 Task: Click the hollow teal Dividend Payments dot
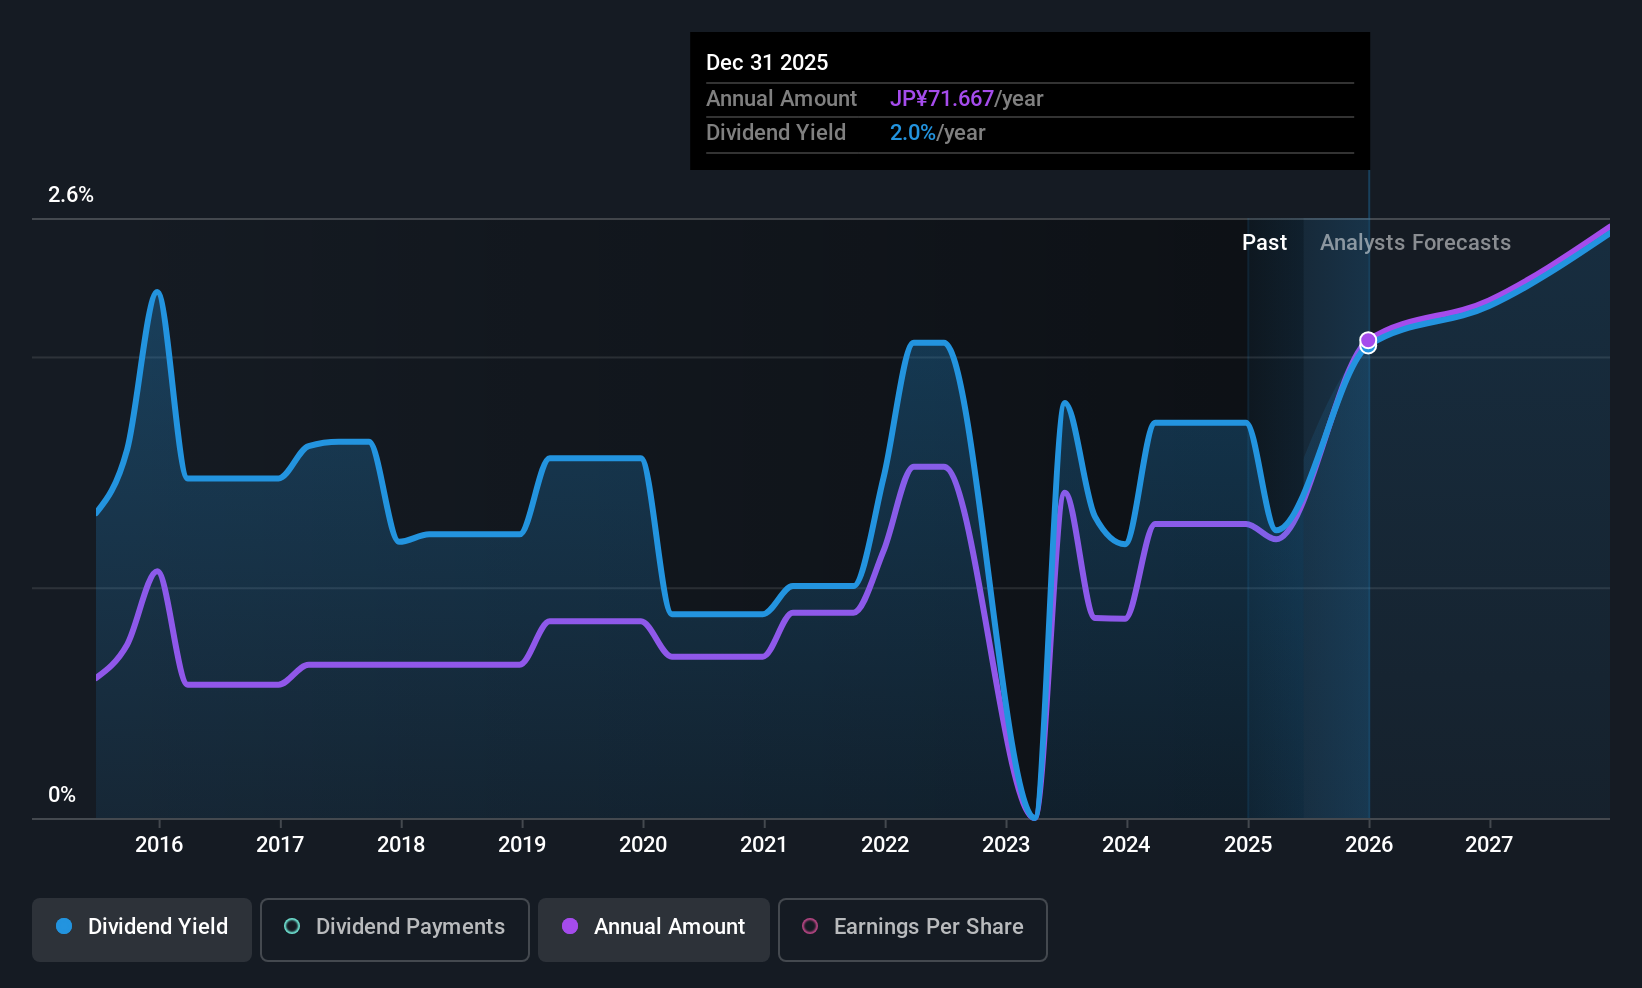pos(292,926)
